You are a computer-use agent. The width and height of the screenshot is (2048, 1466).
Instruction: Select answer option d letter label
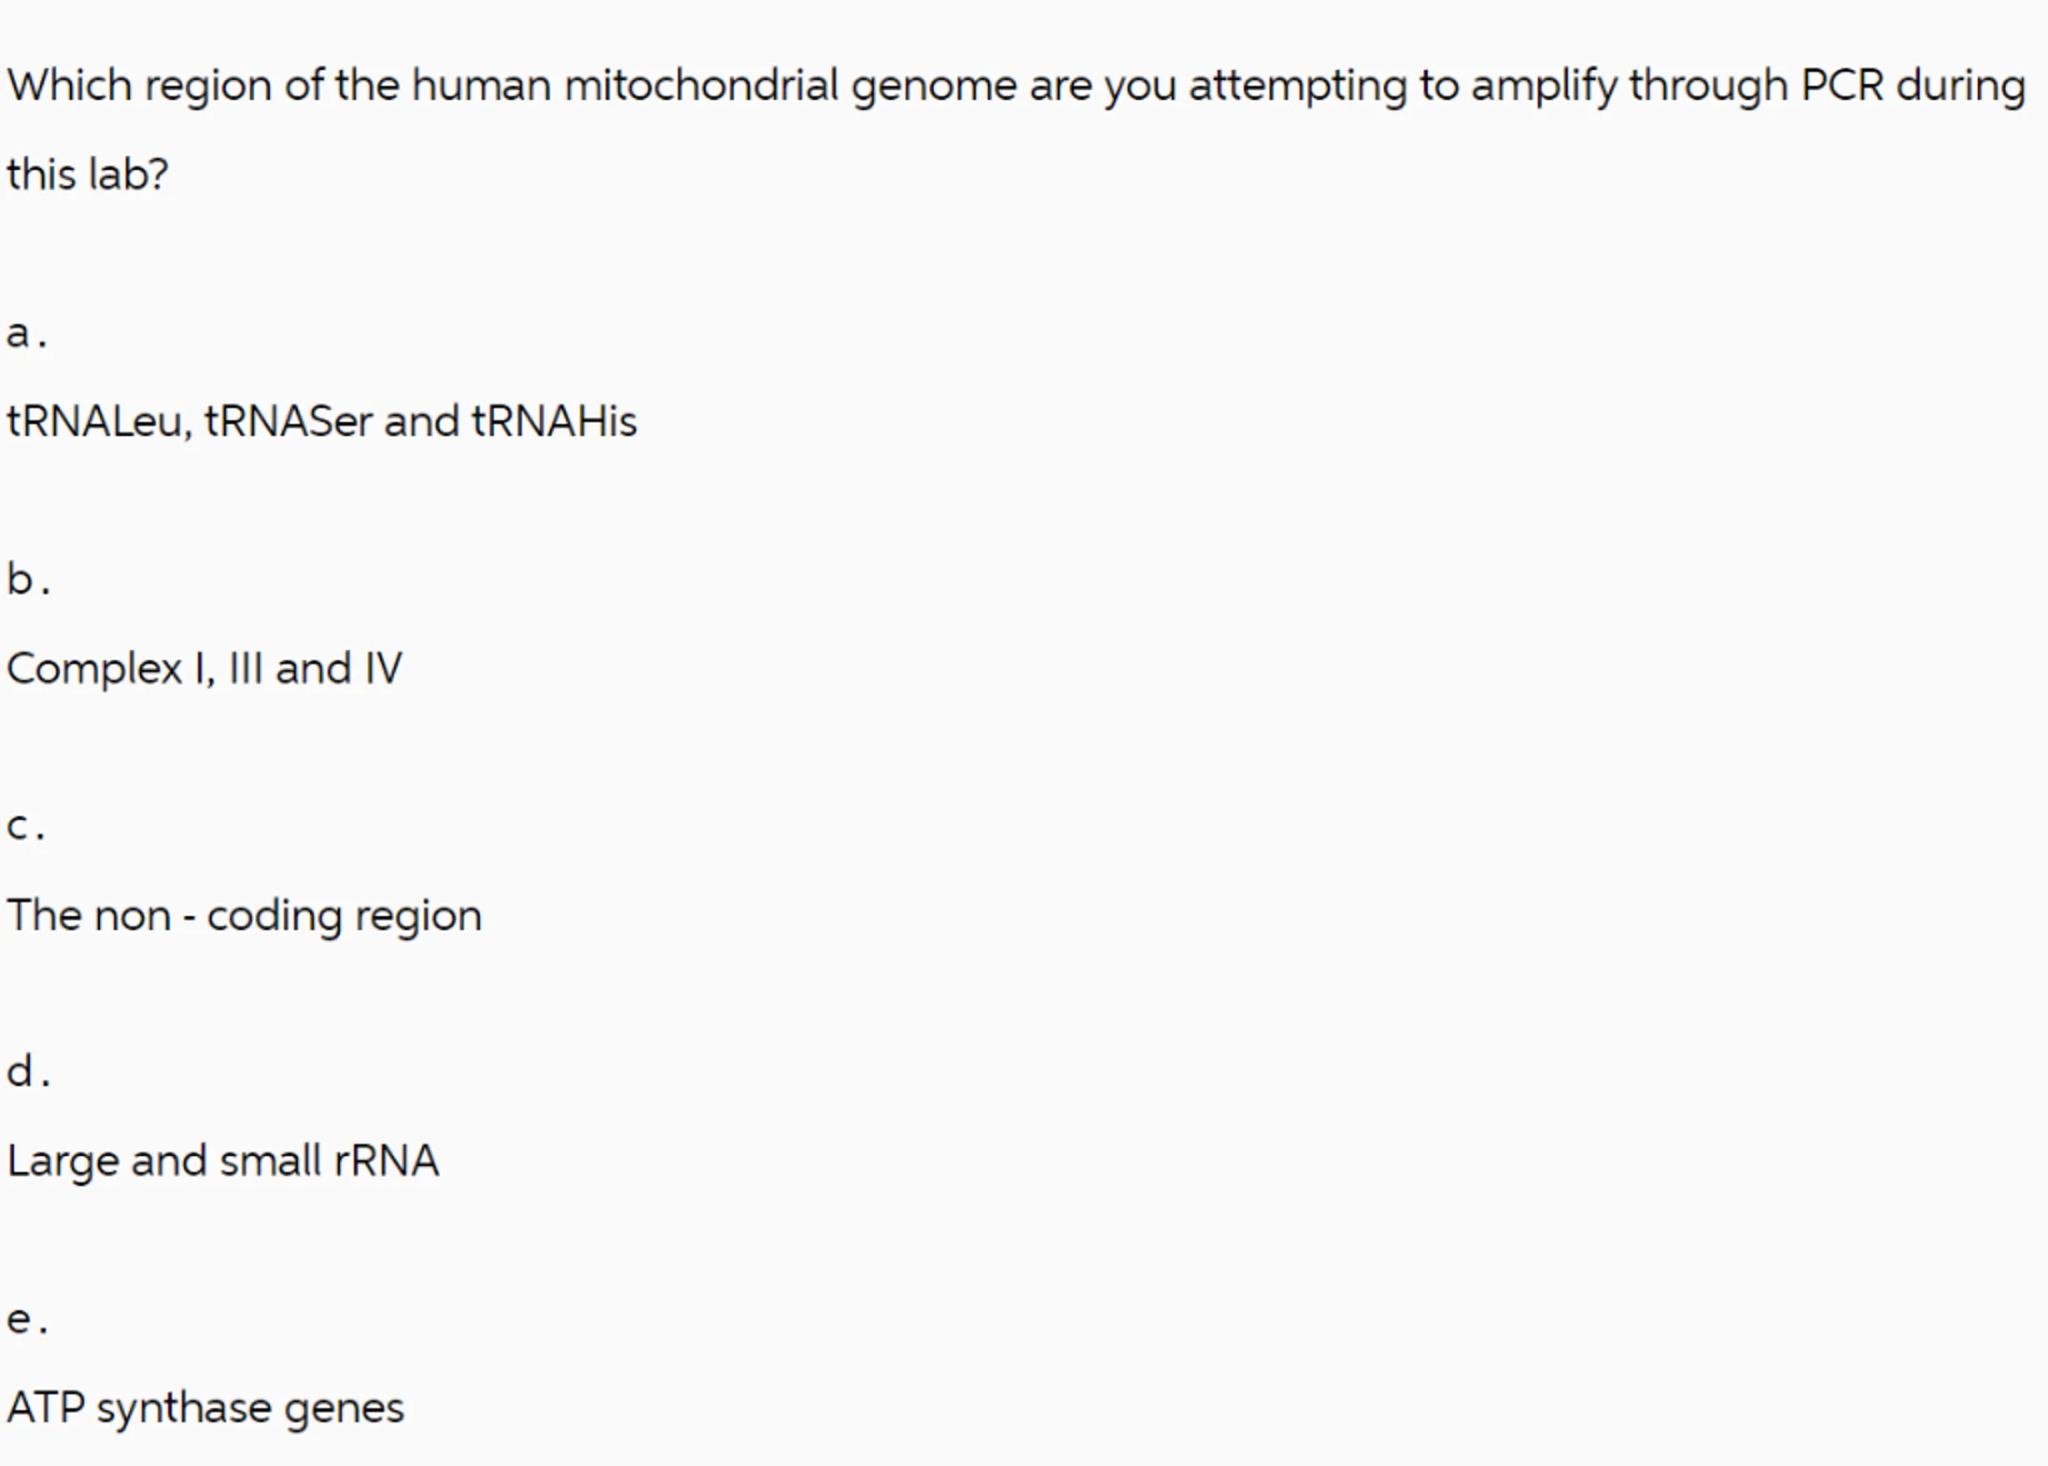[27, 1073]
